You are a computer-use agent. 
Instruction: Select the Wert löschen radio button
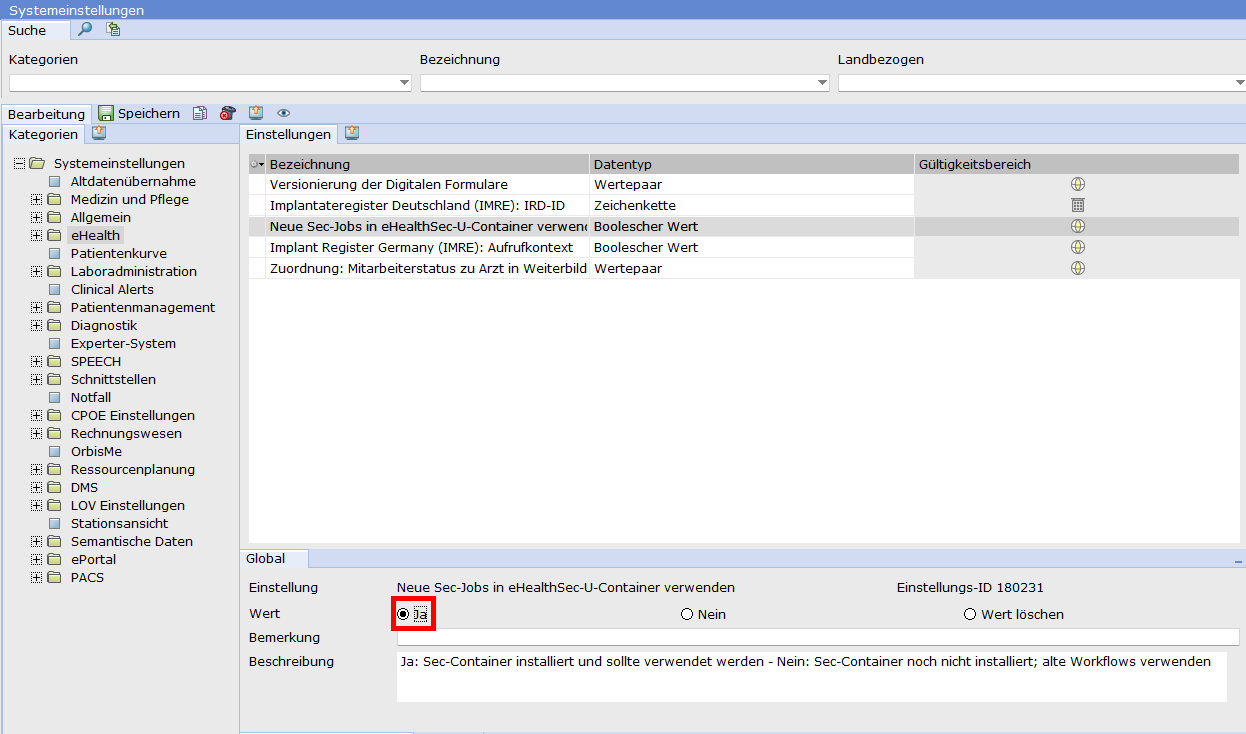[970, 614]
